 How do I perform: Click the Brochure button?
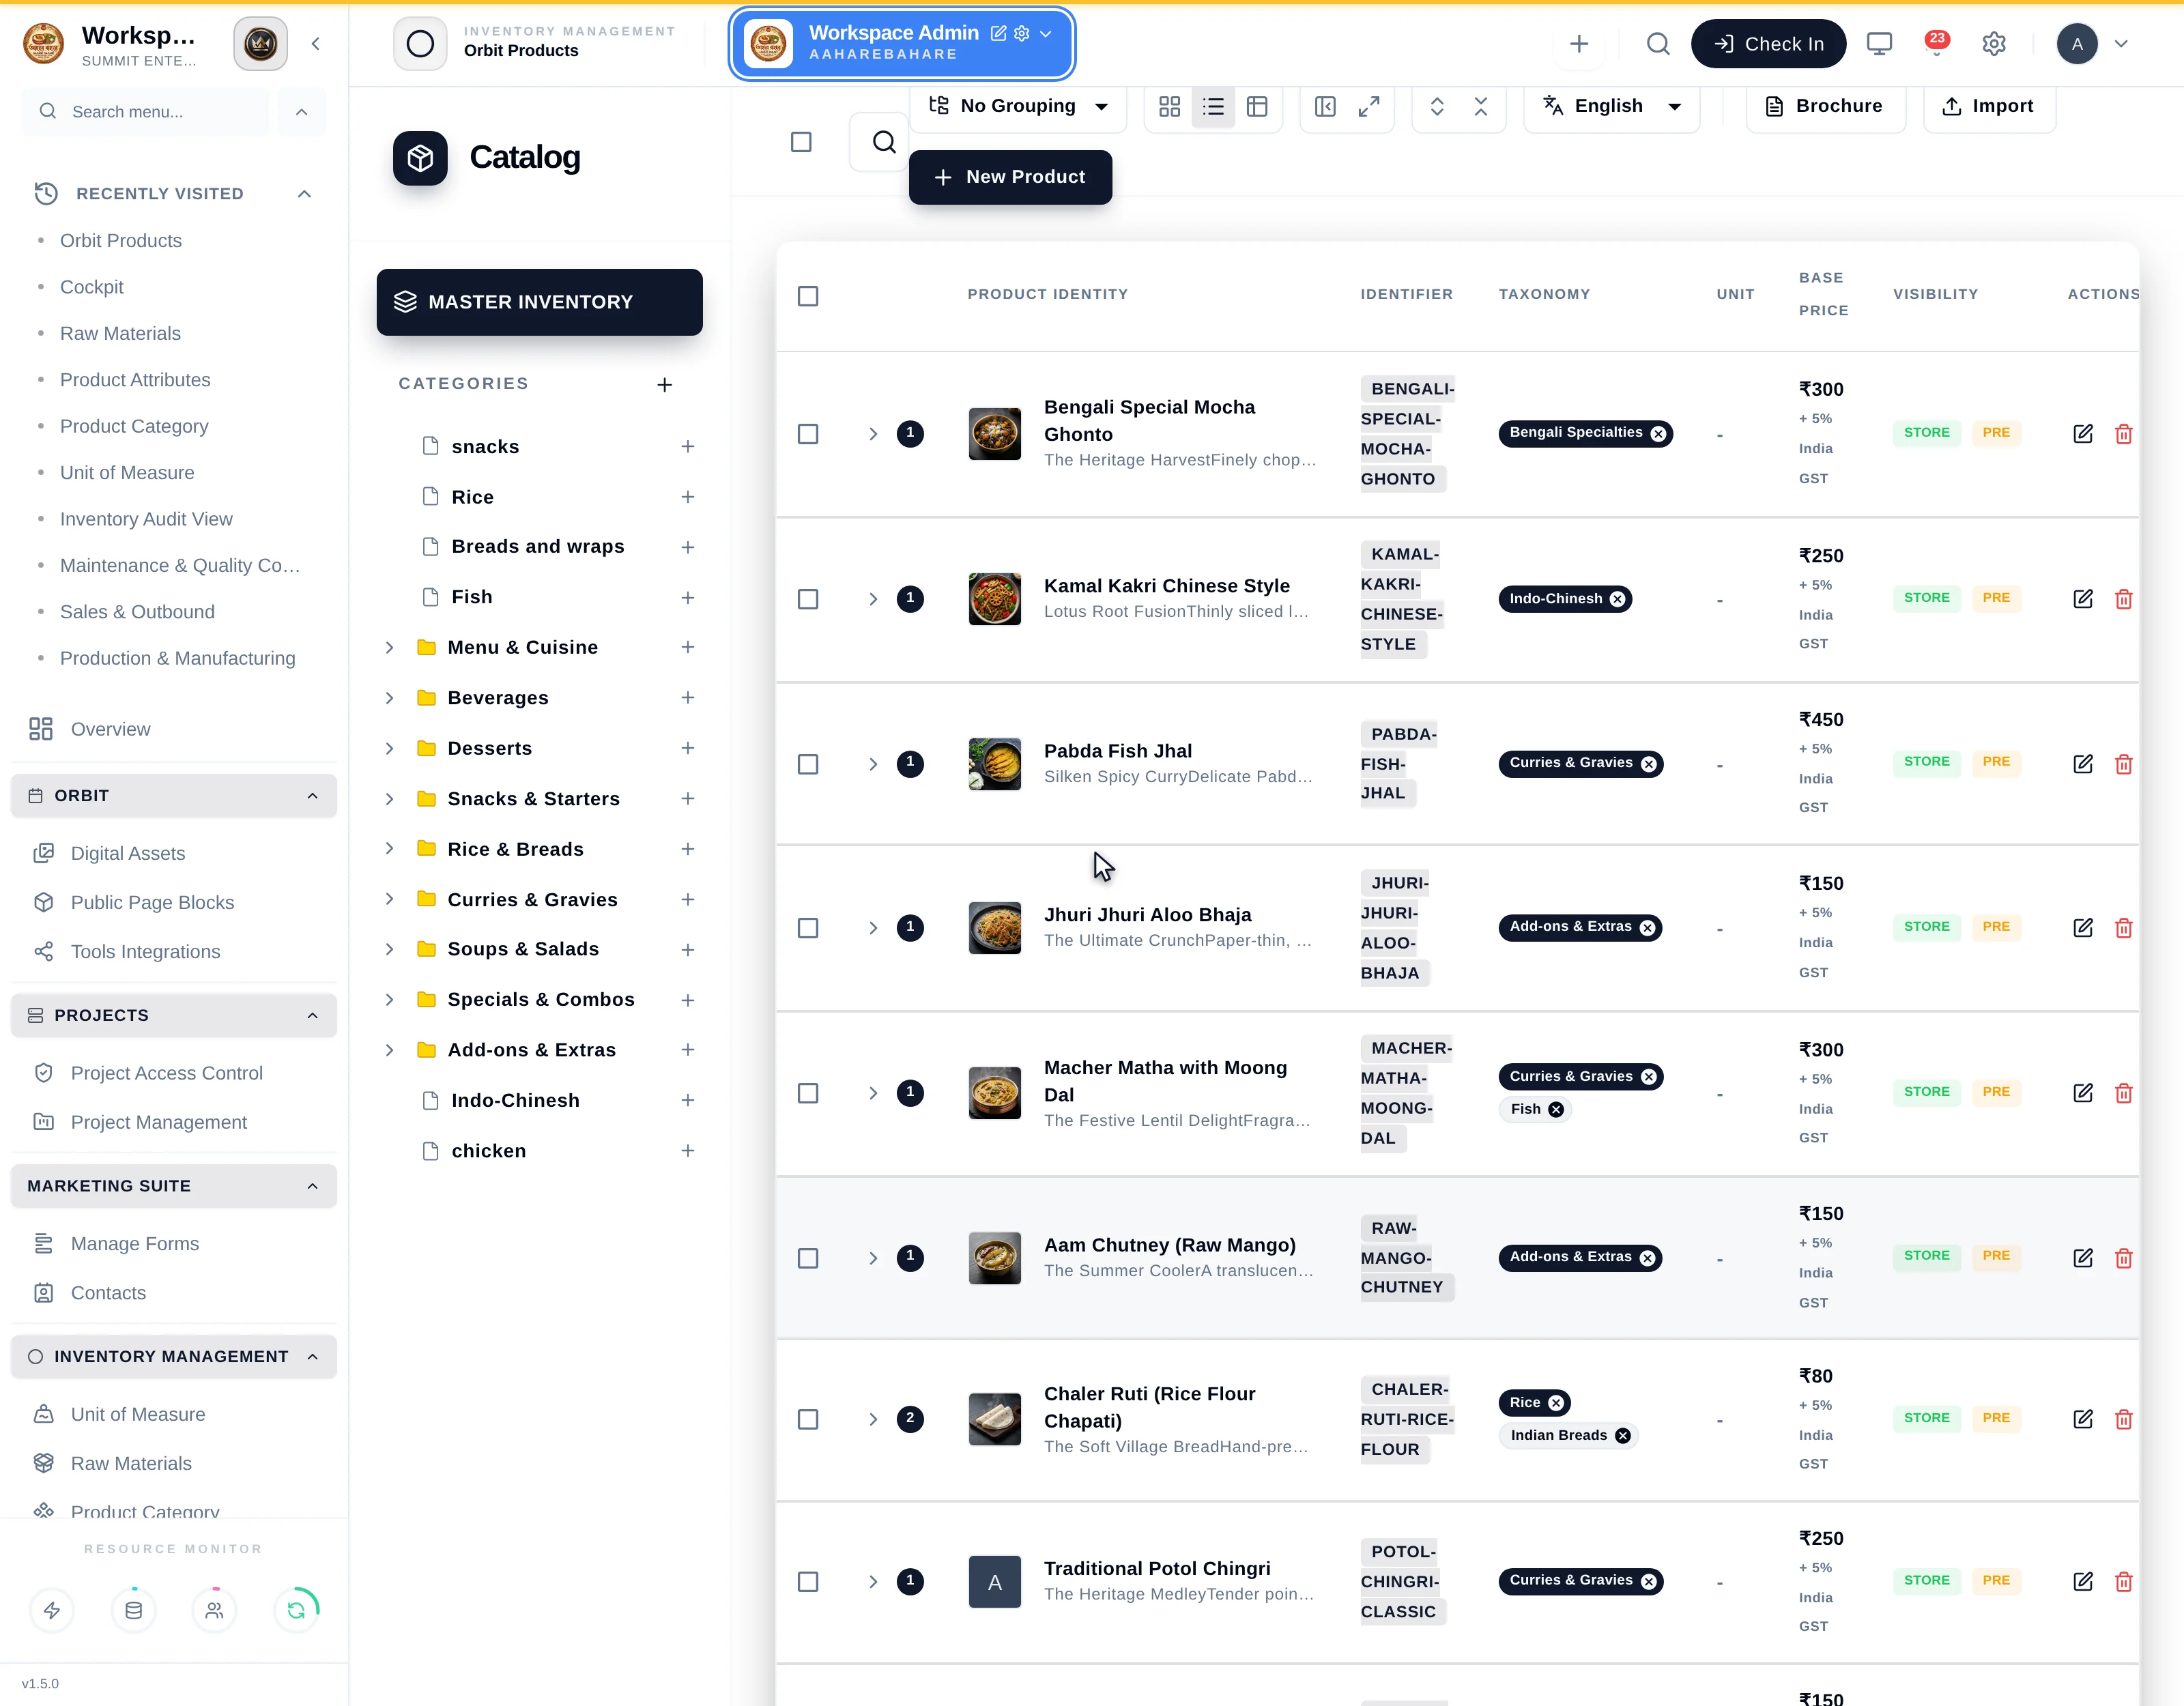click(x=1826, y=106)
